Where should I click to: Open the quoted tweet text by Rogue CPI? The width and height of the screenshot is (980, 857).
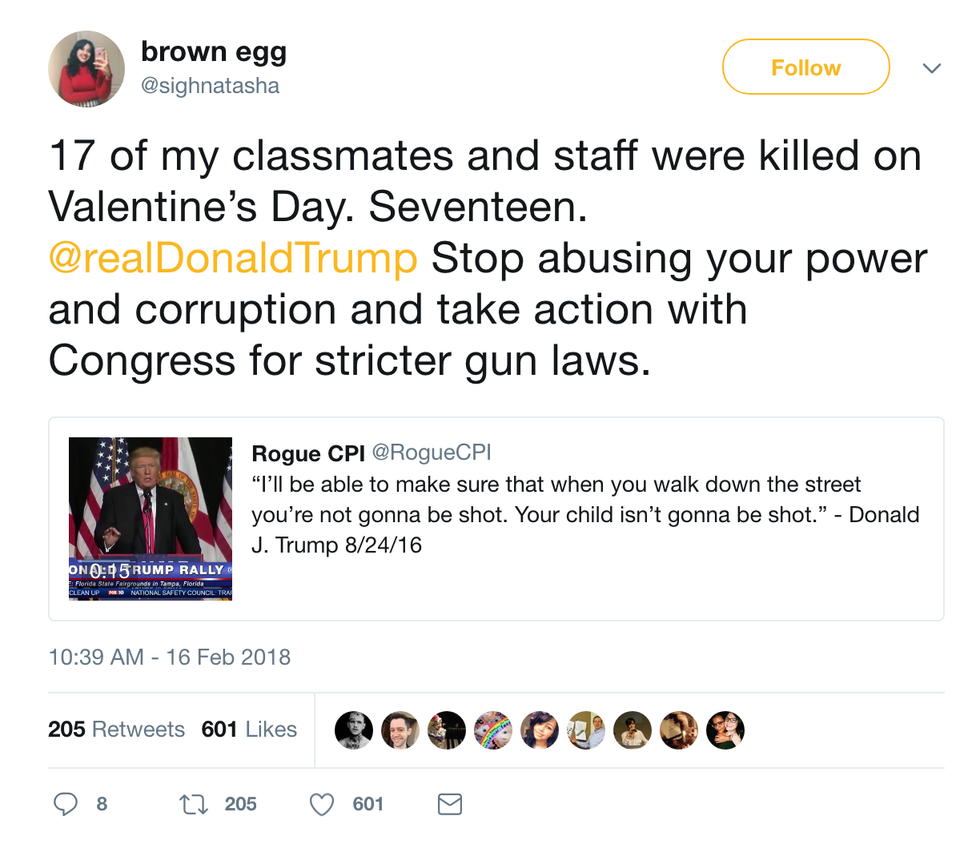click(585, 515)
